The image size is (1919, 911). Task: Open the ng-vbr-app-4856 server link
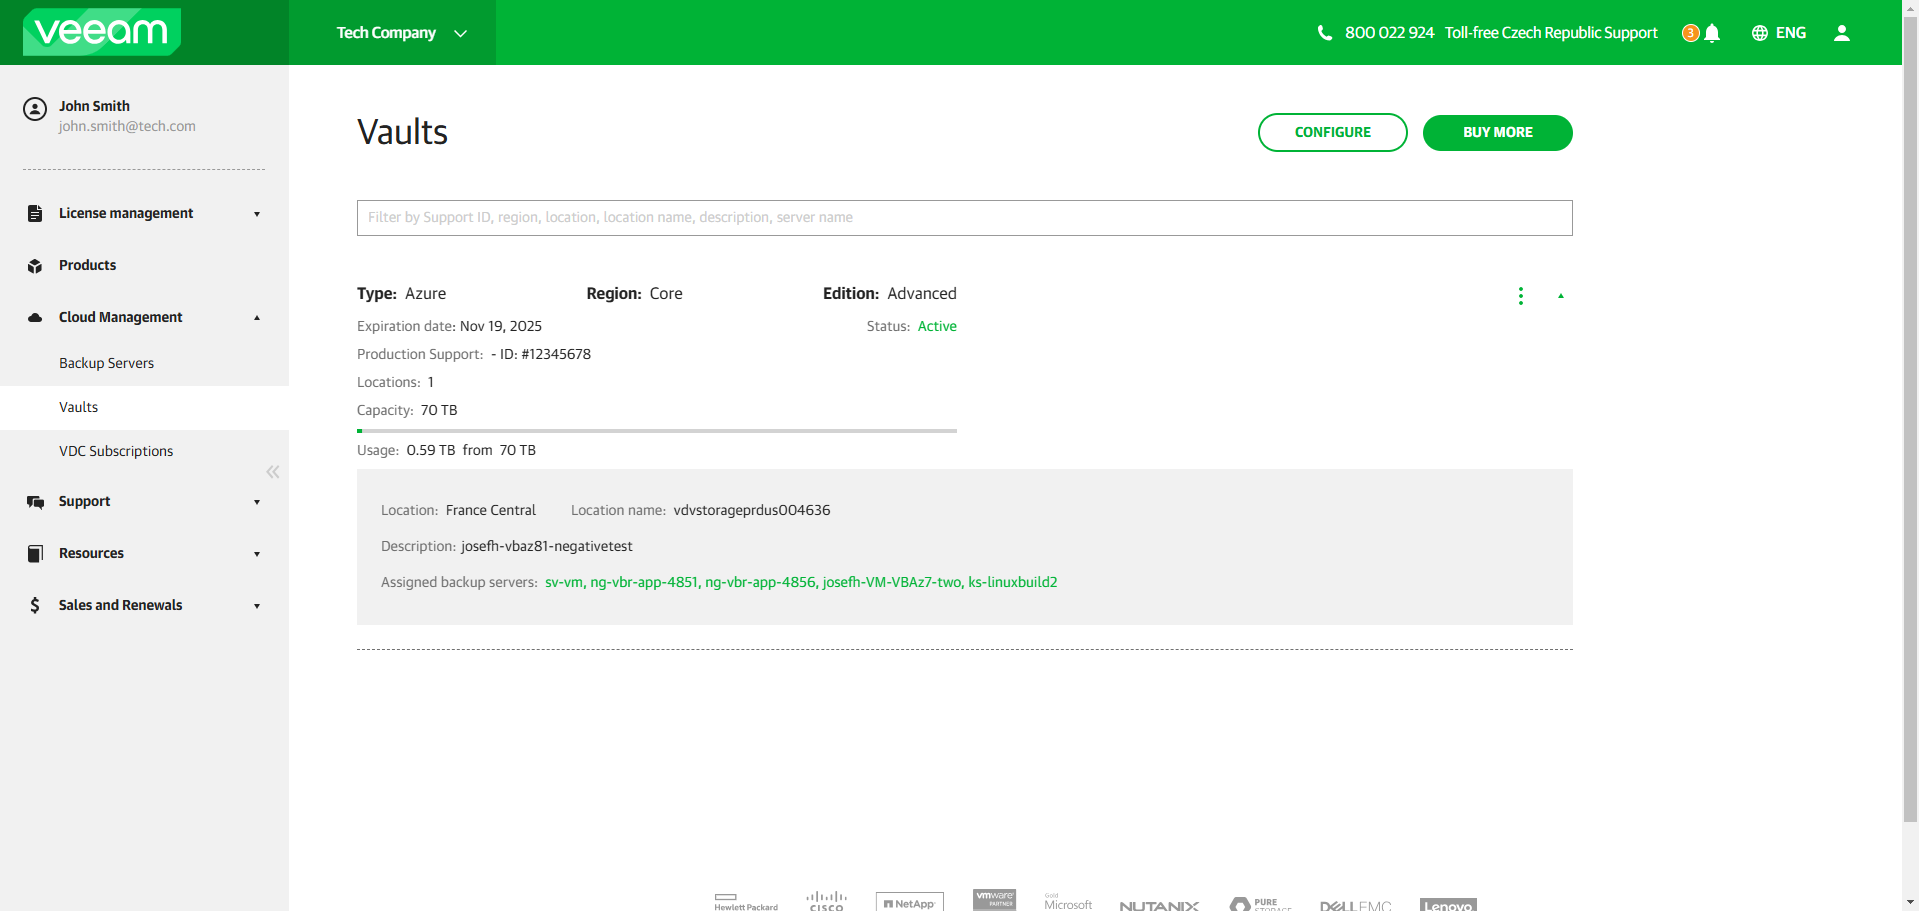(x=760, y=582)
